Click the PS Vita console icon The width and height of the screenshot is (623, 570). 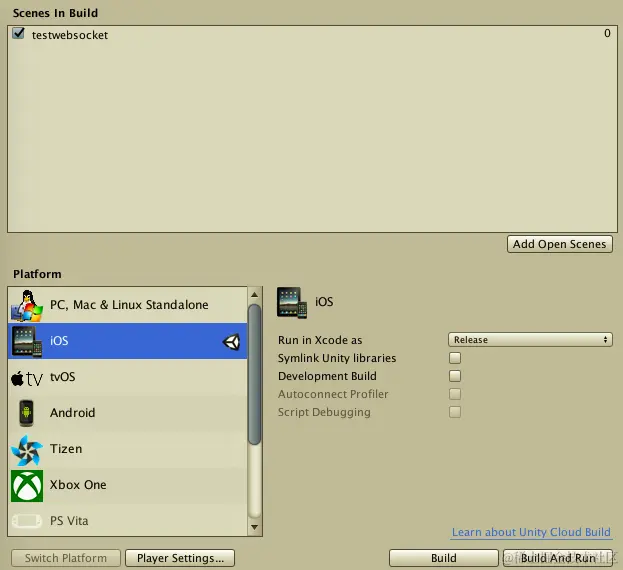point(27,521)
